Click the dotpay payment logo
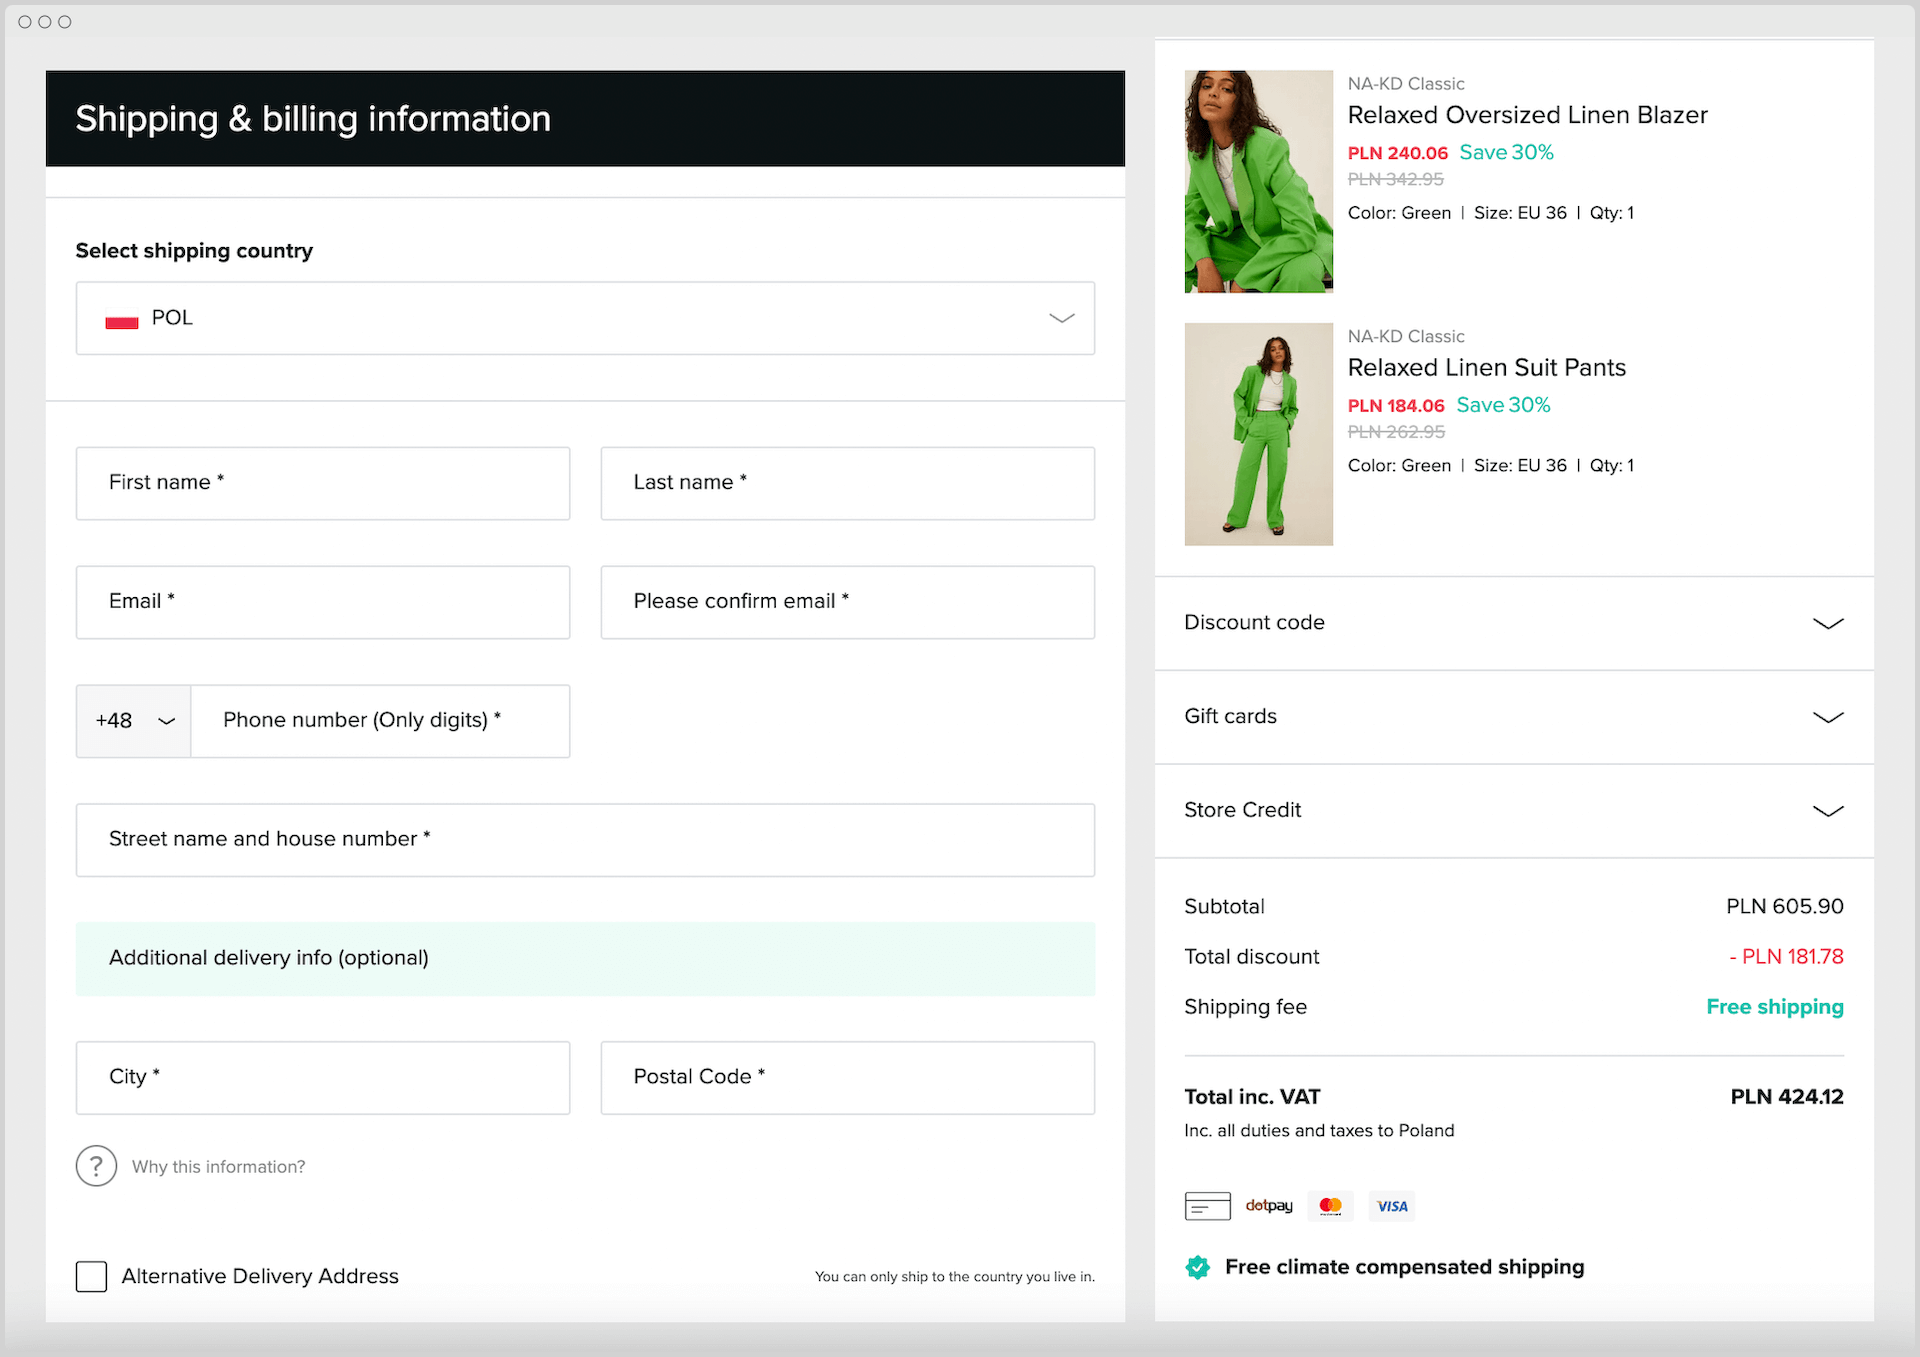The width and height of the screenshot is (1920, 1357). tap(1269, 1206)
